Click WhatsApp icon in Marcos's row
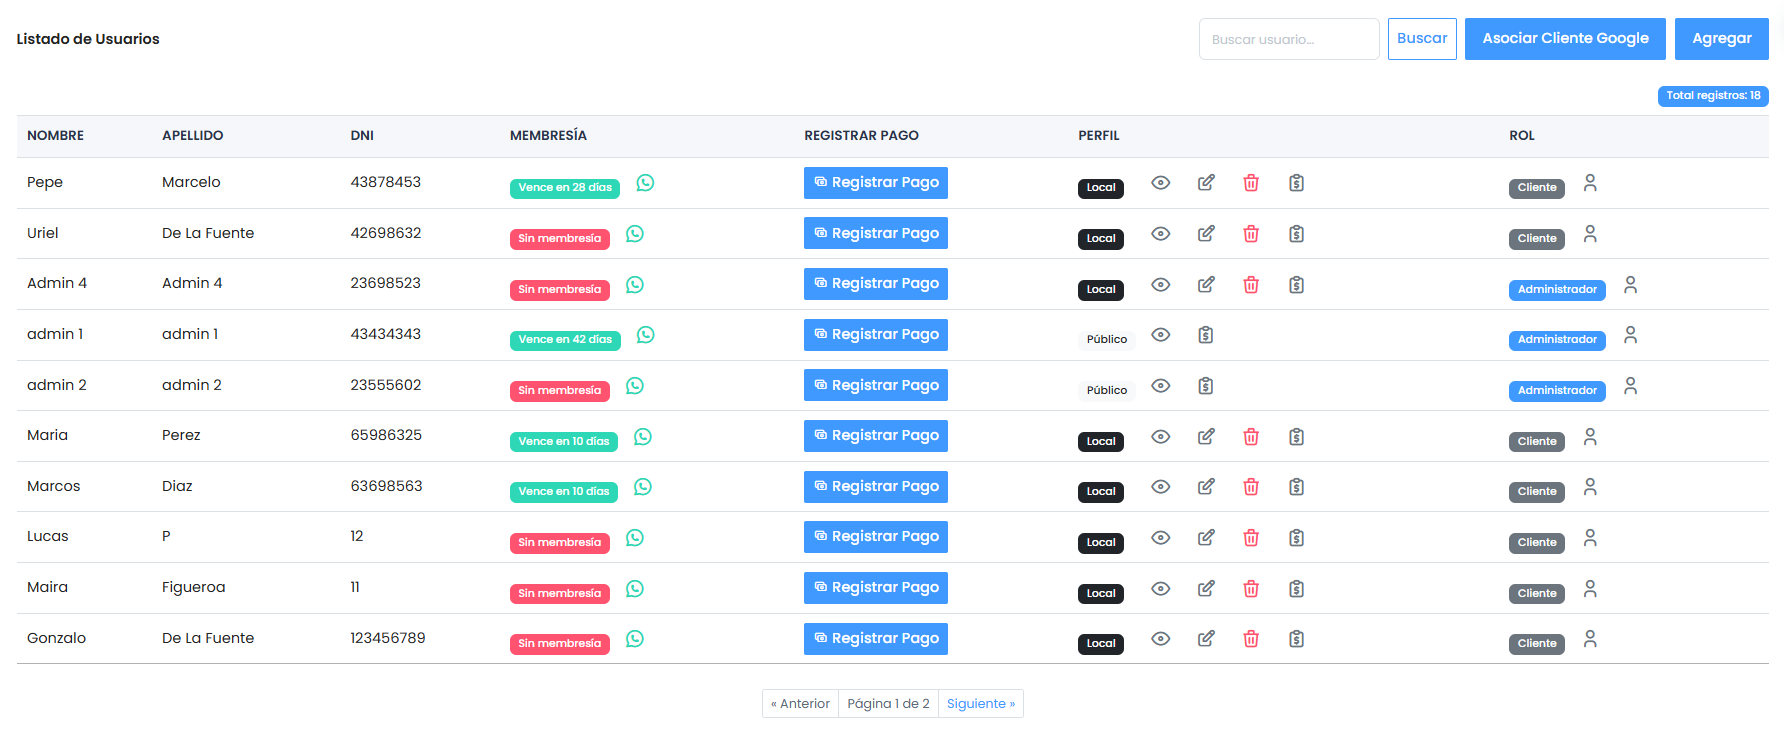1784x733 pixels. tap(643, 487)
